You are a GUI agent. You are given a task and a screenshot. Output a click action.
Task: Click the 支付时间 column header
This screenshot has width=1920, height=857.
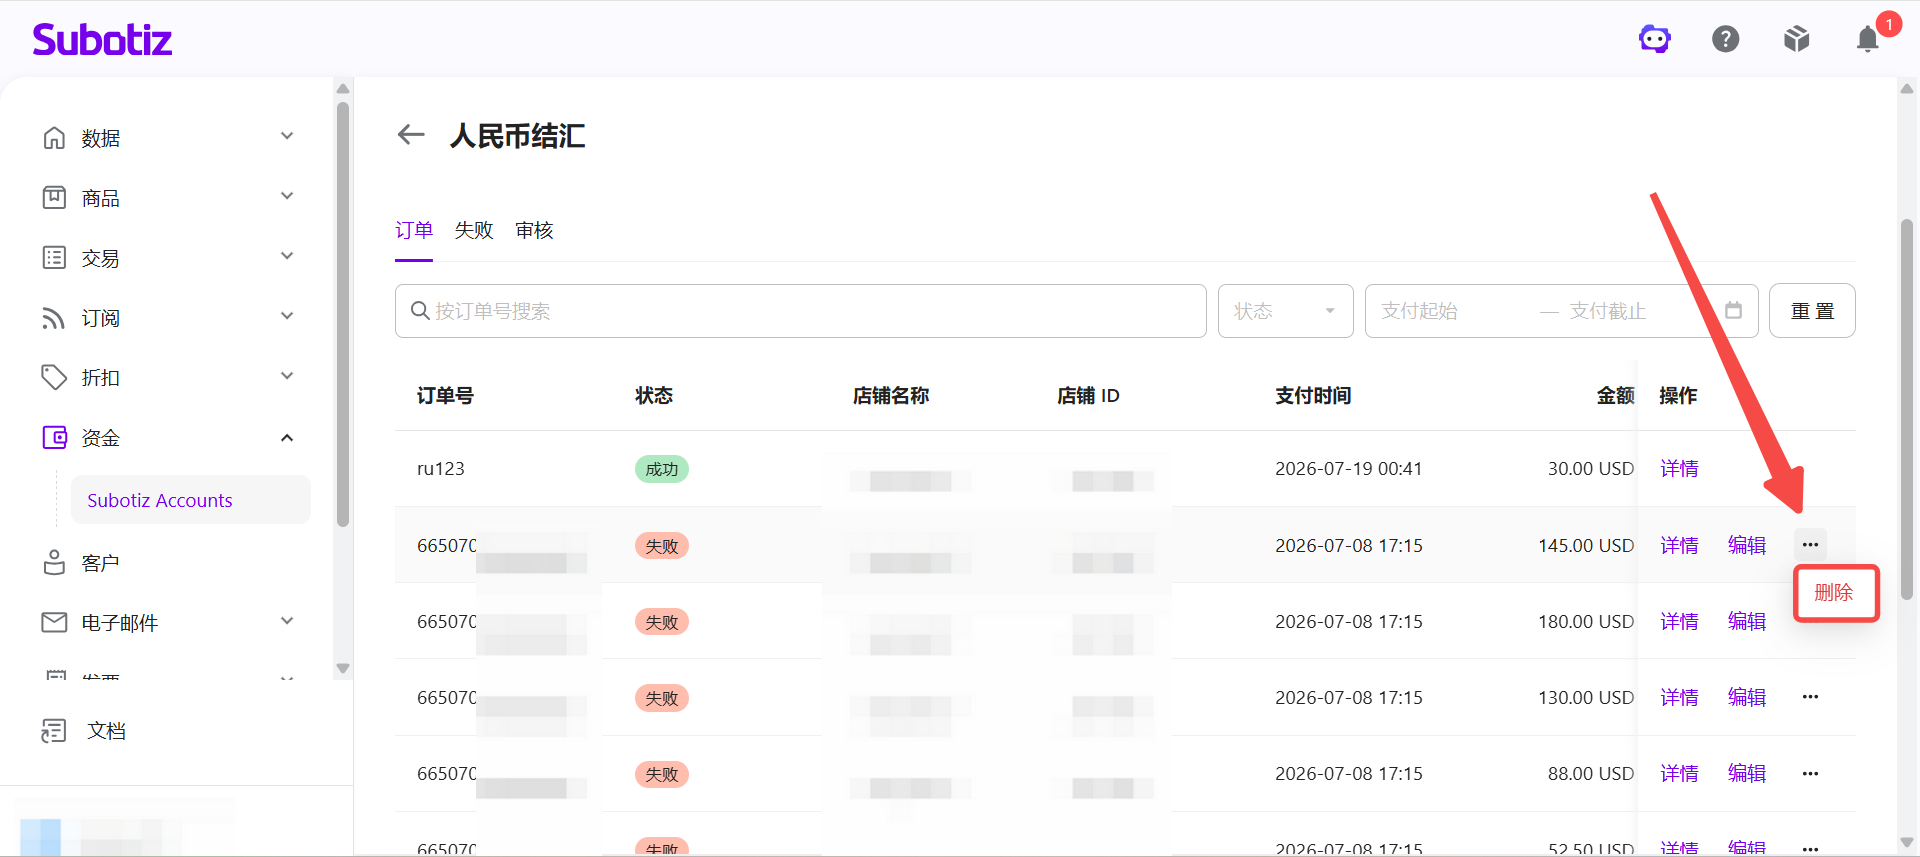1313,396
